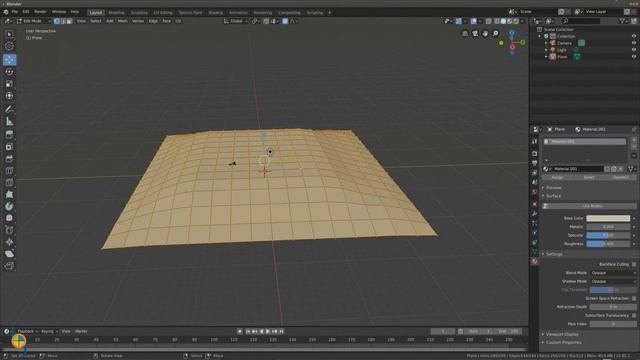Select the Poly Build tool

coord(9,194)
